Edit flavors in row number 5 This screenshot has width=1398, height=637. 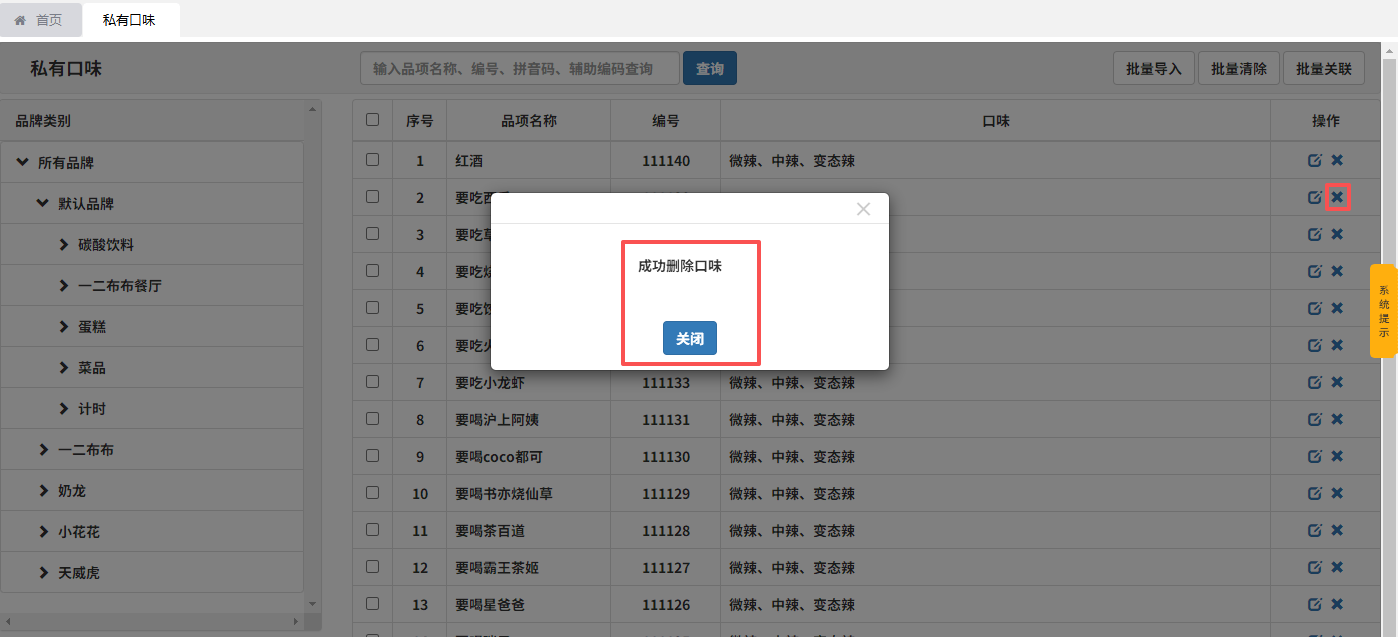coord(1315,308)
